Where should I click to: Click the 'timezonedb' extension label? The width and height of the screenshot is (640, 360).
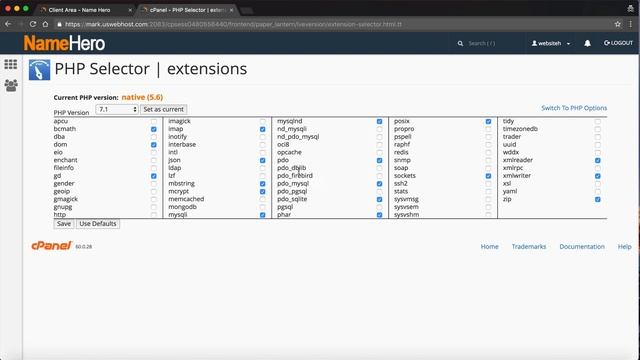tap(520, 129)
